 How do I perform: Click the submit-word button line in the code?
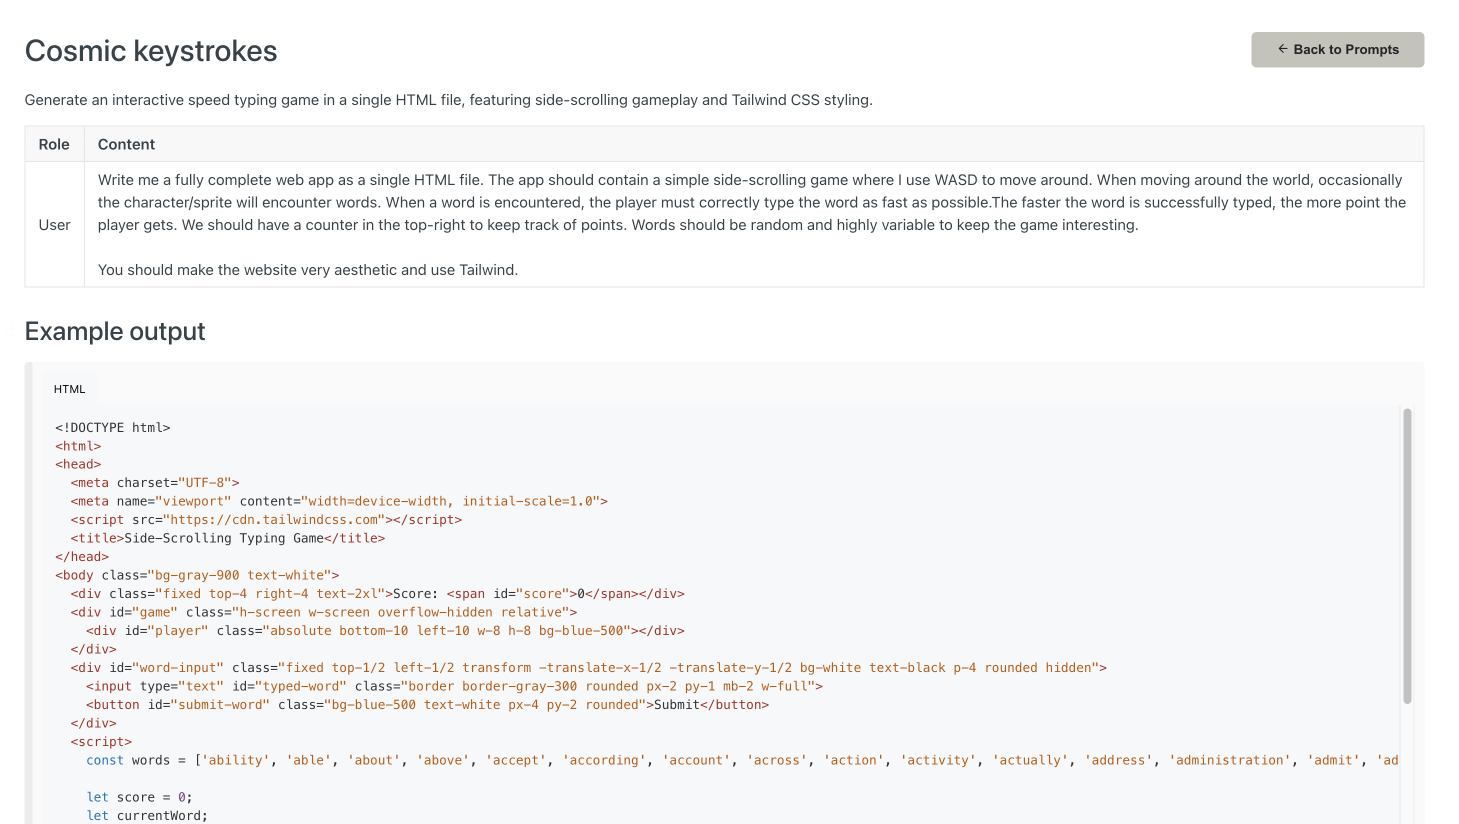pyautogui.click(x=427, y=705)
